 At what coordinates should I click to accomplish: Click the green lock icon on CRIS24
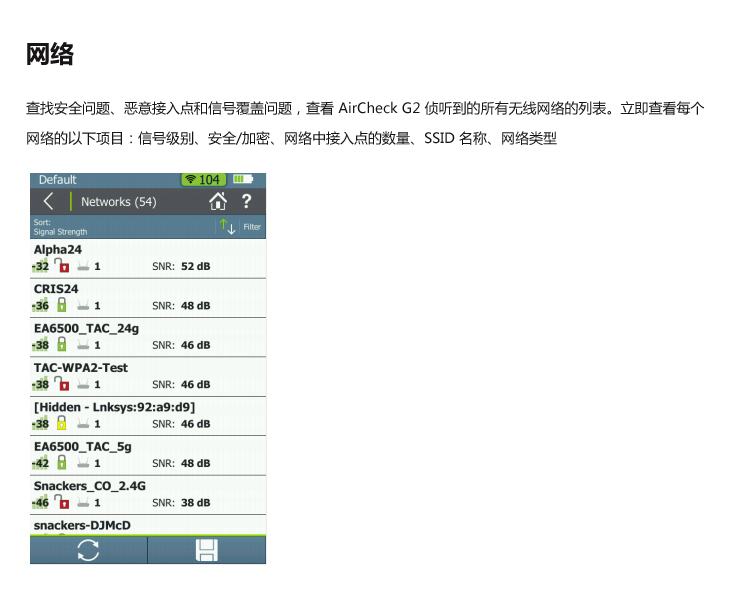[x=62, y=304]
